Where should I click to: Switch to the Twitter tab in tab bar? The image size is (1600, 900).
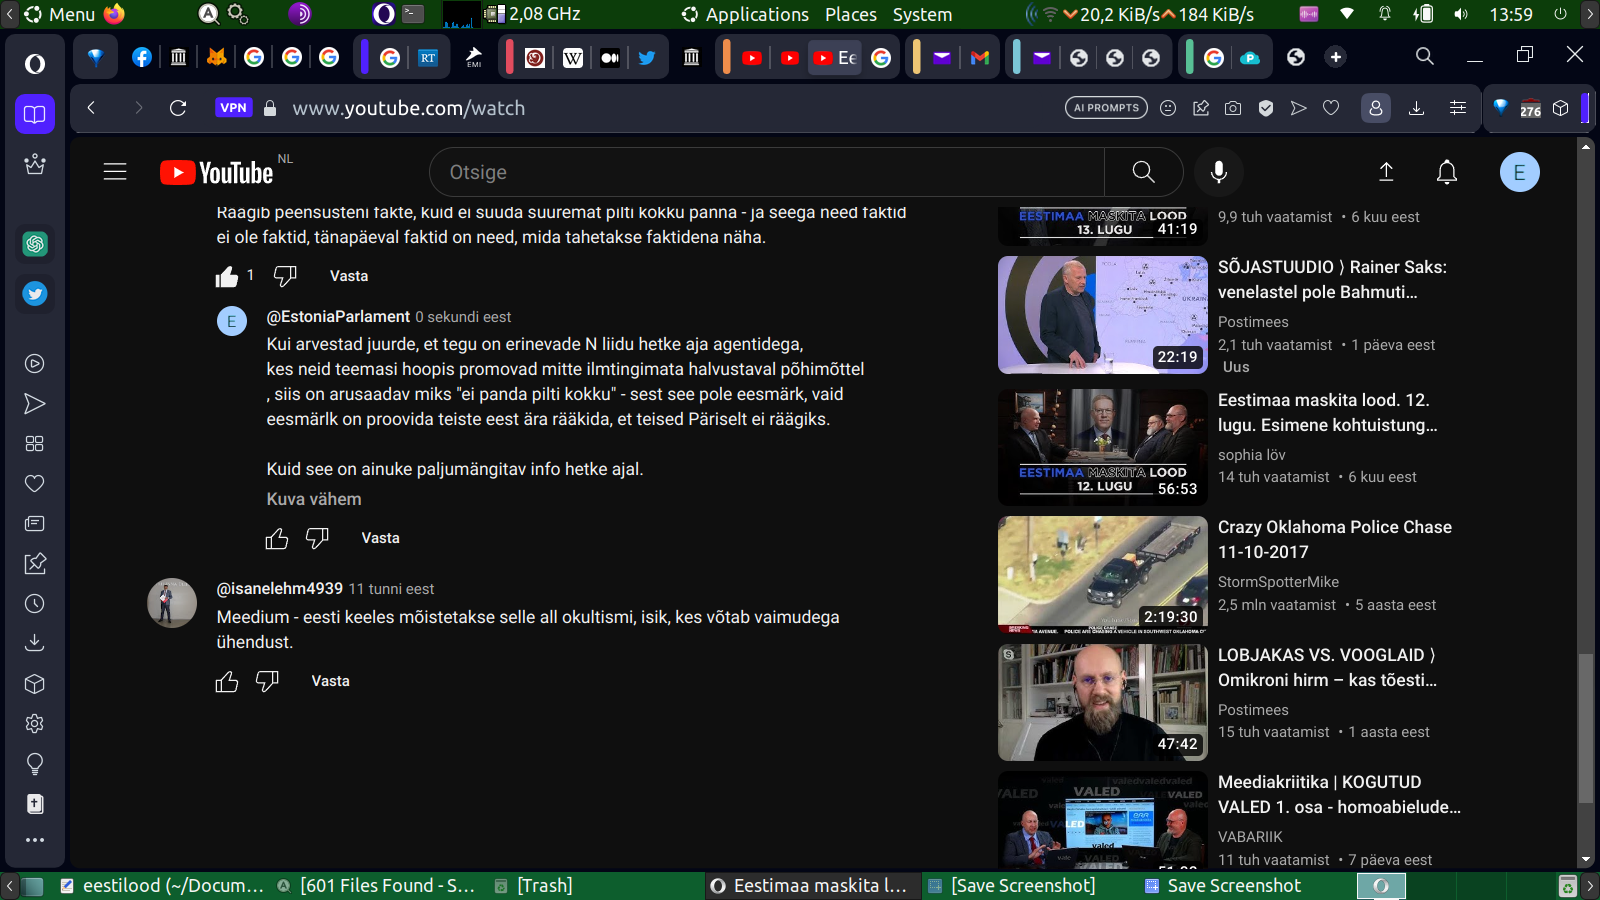(647, 58)
